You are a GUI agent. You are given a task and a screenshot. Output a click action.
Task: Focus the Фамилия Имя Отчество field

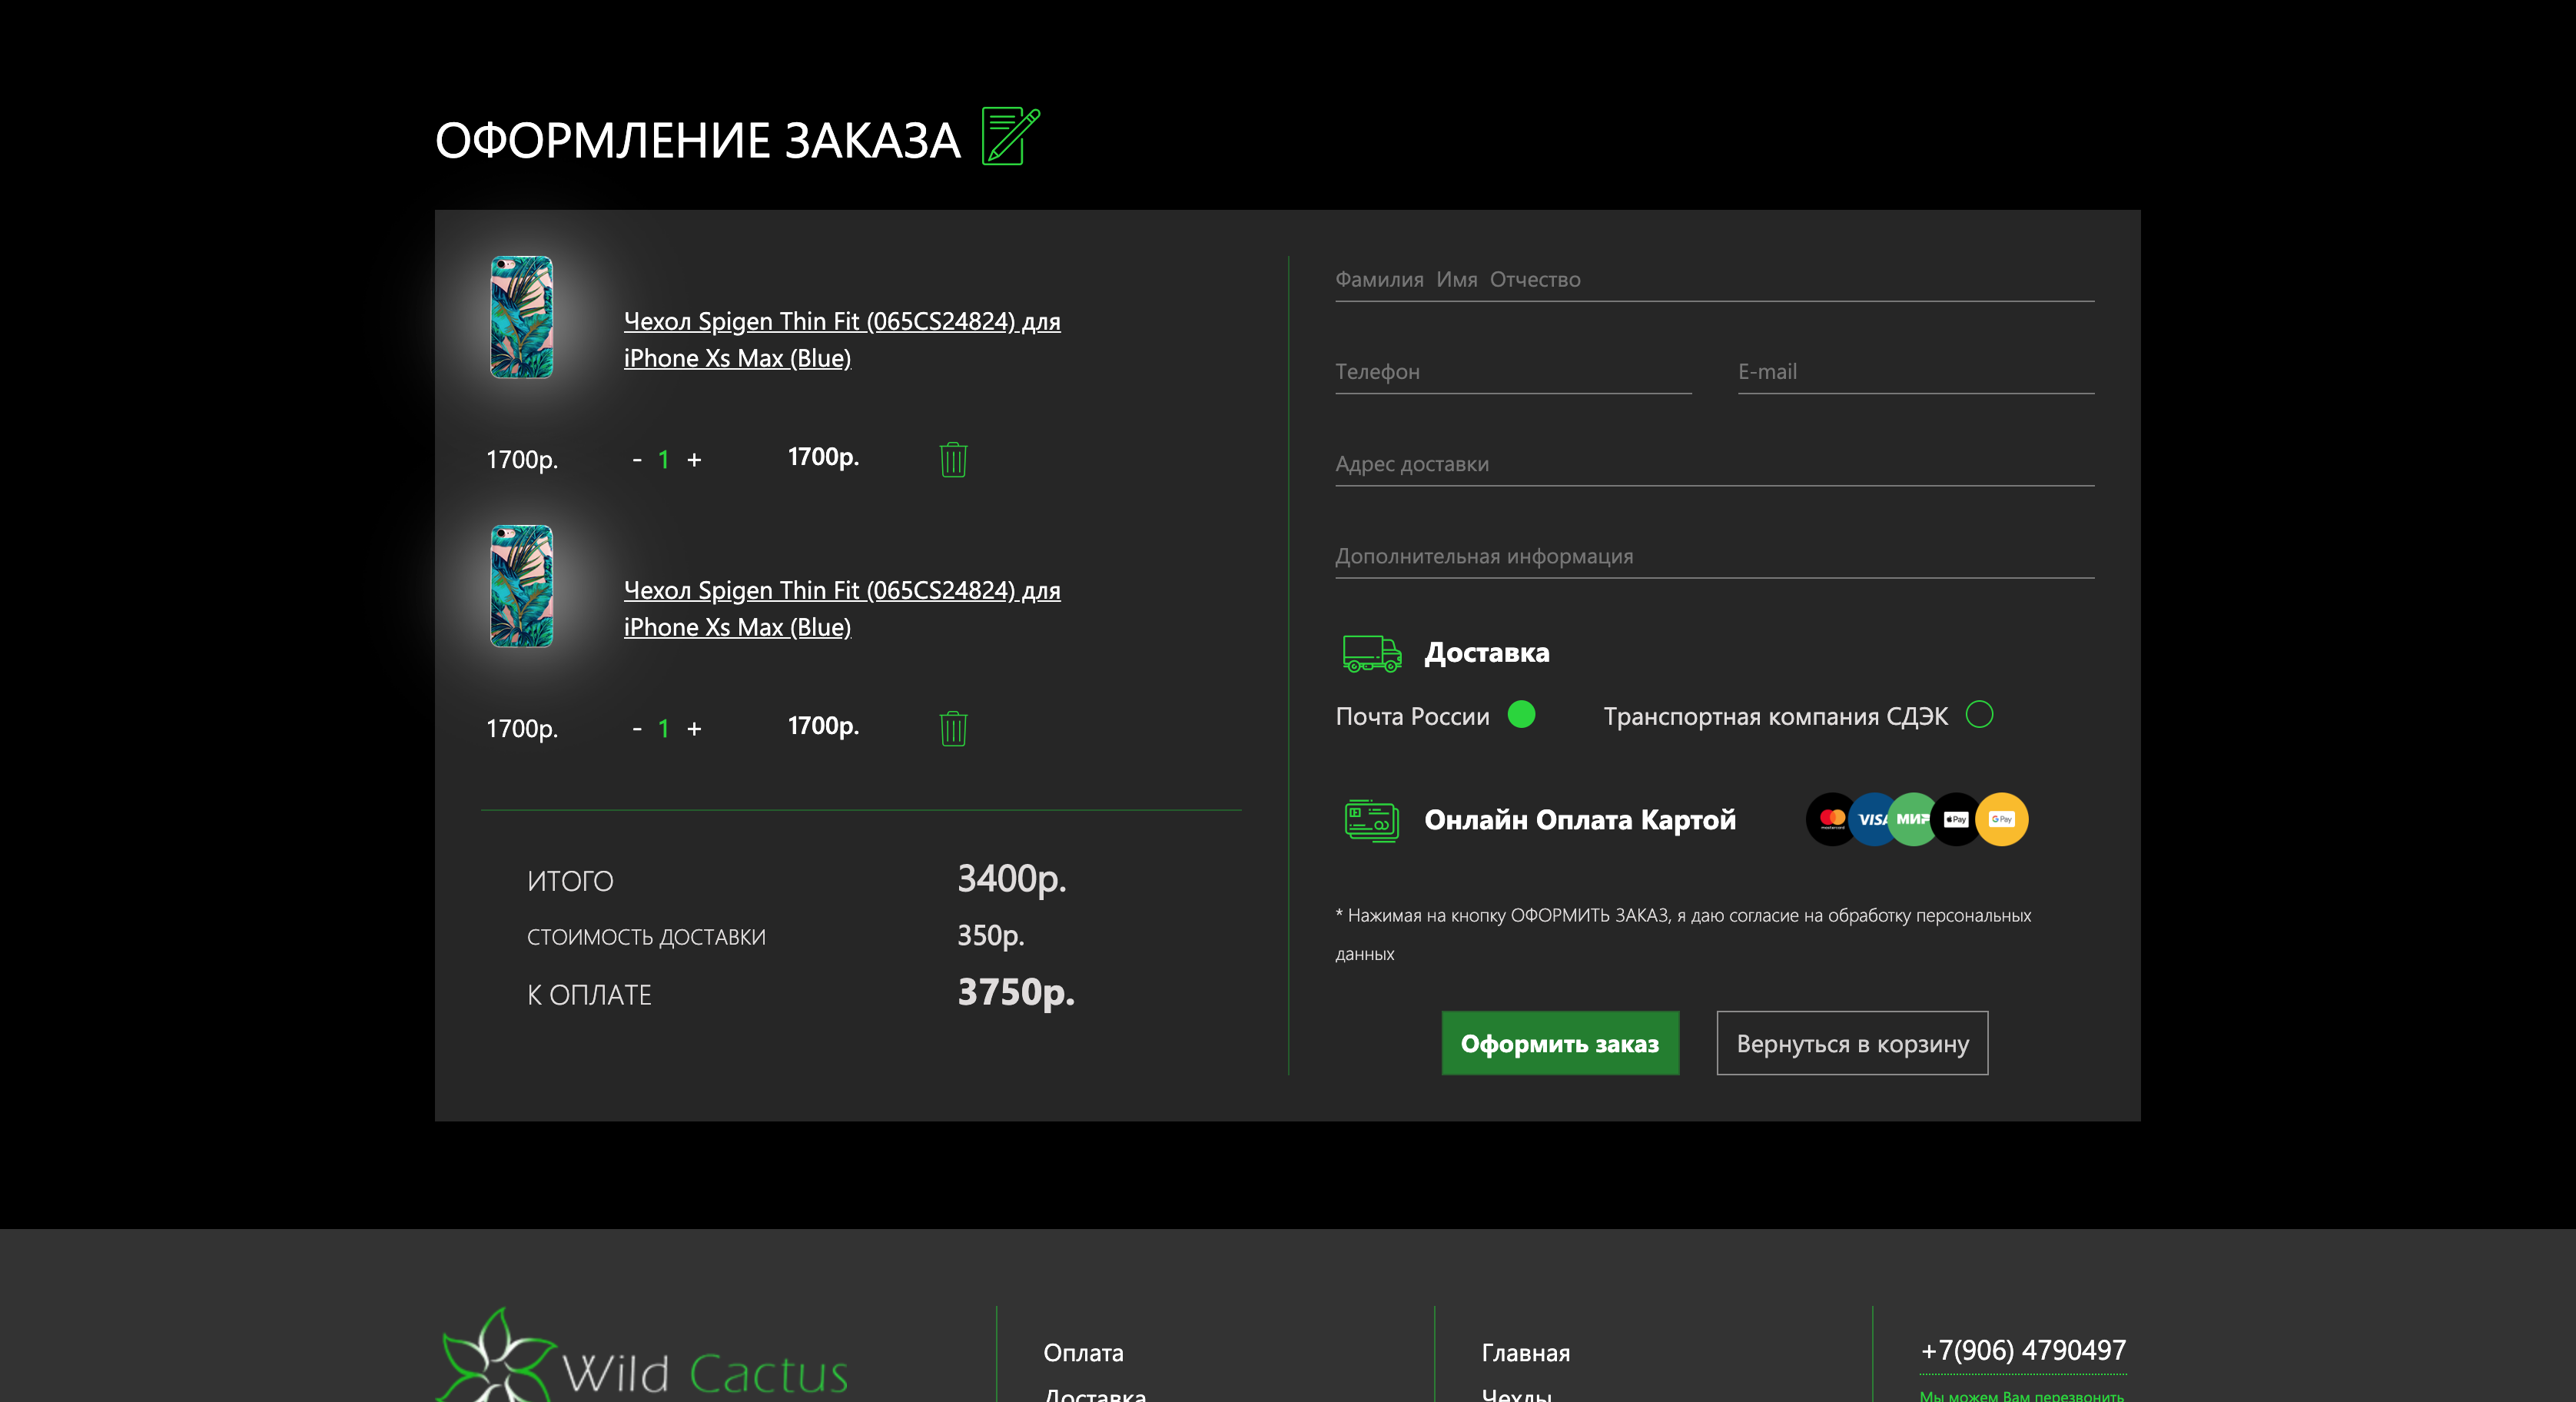[x=1714, y=279]
